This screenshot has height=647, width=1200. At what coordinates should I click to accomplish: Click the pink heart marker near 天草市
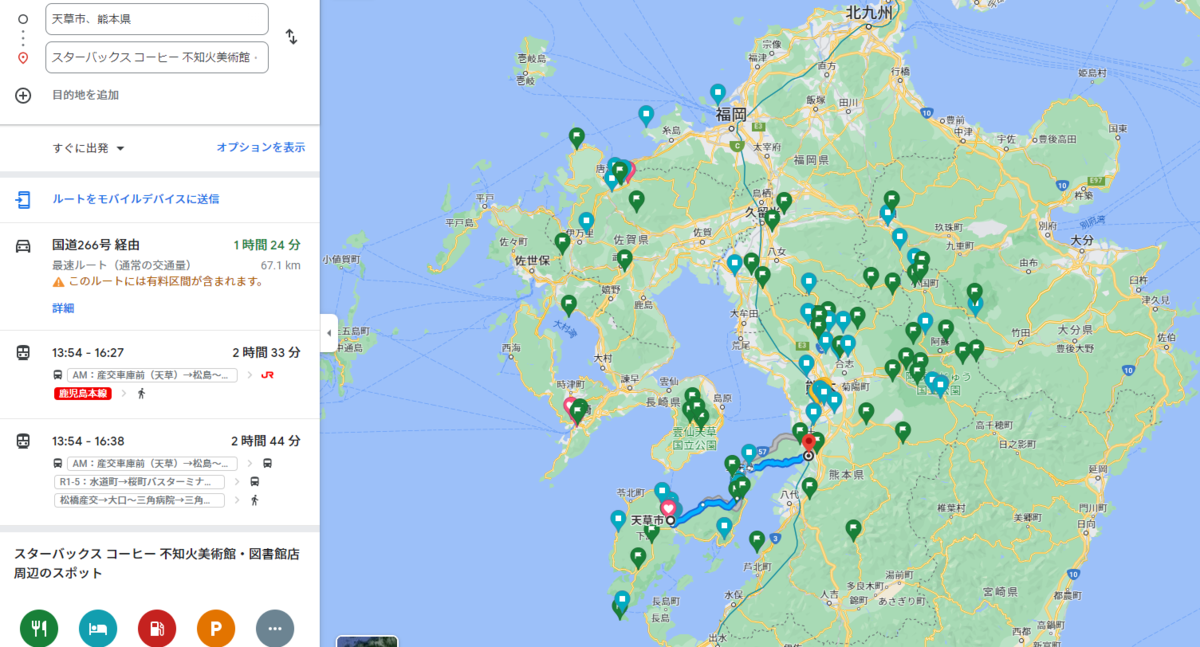(x=668, y=507)
